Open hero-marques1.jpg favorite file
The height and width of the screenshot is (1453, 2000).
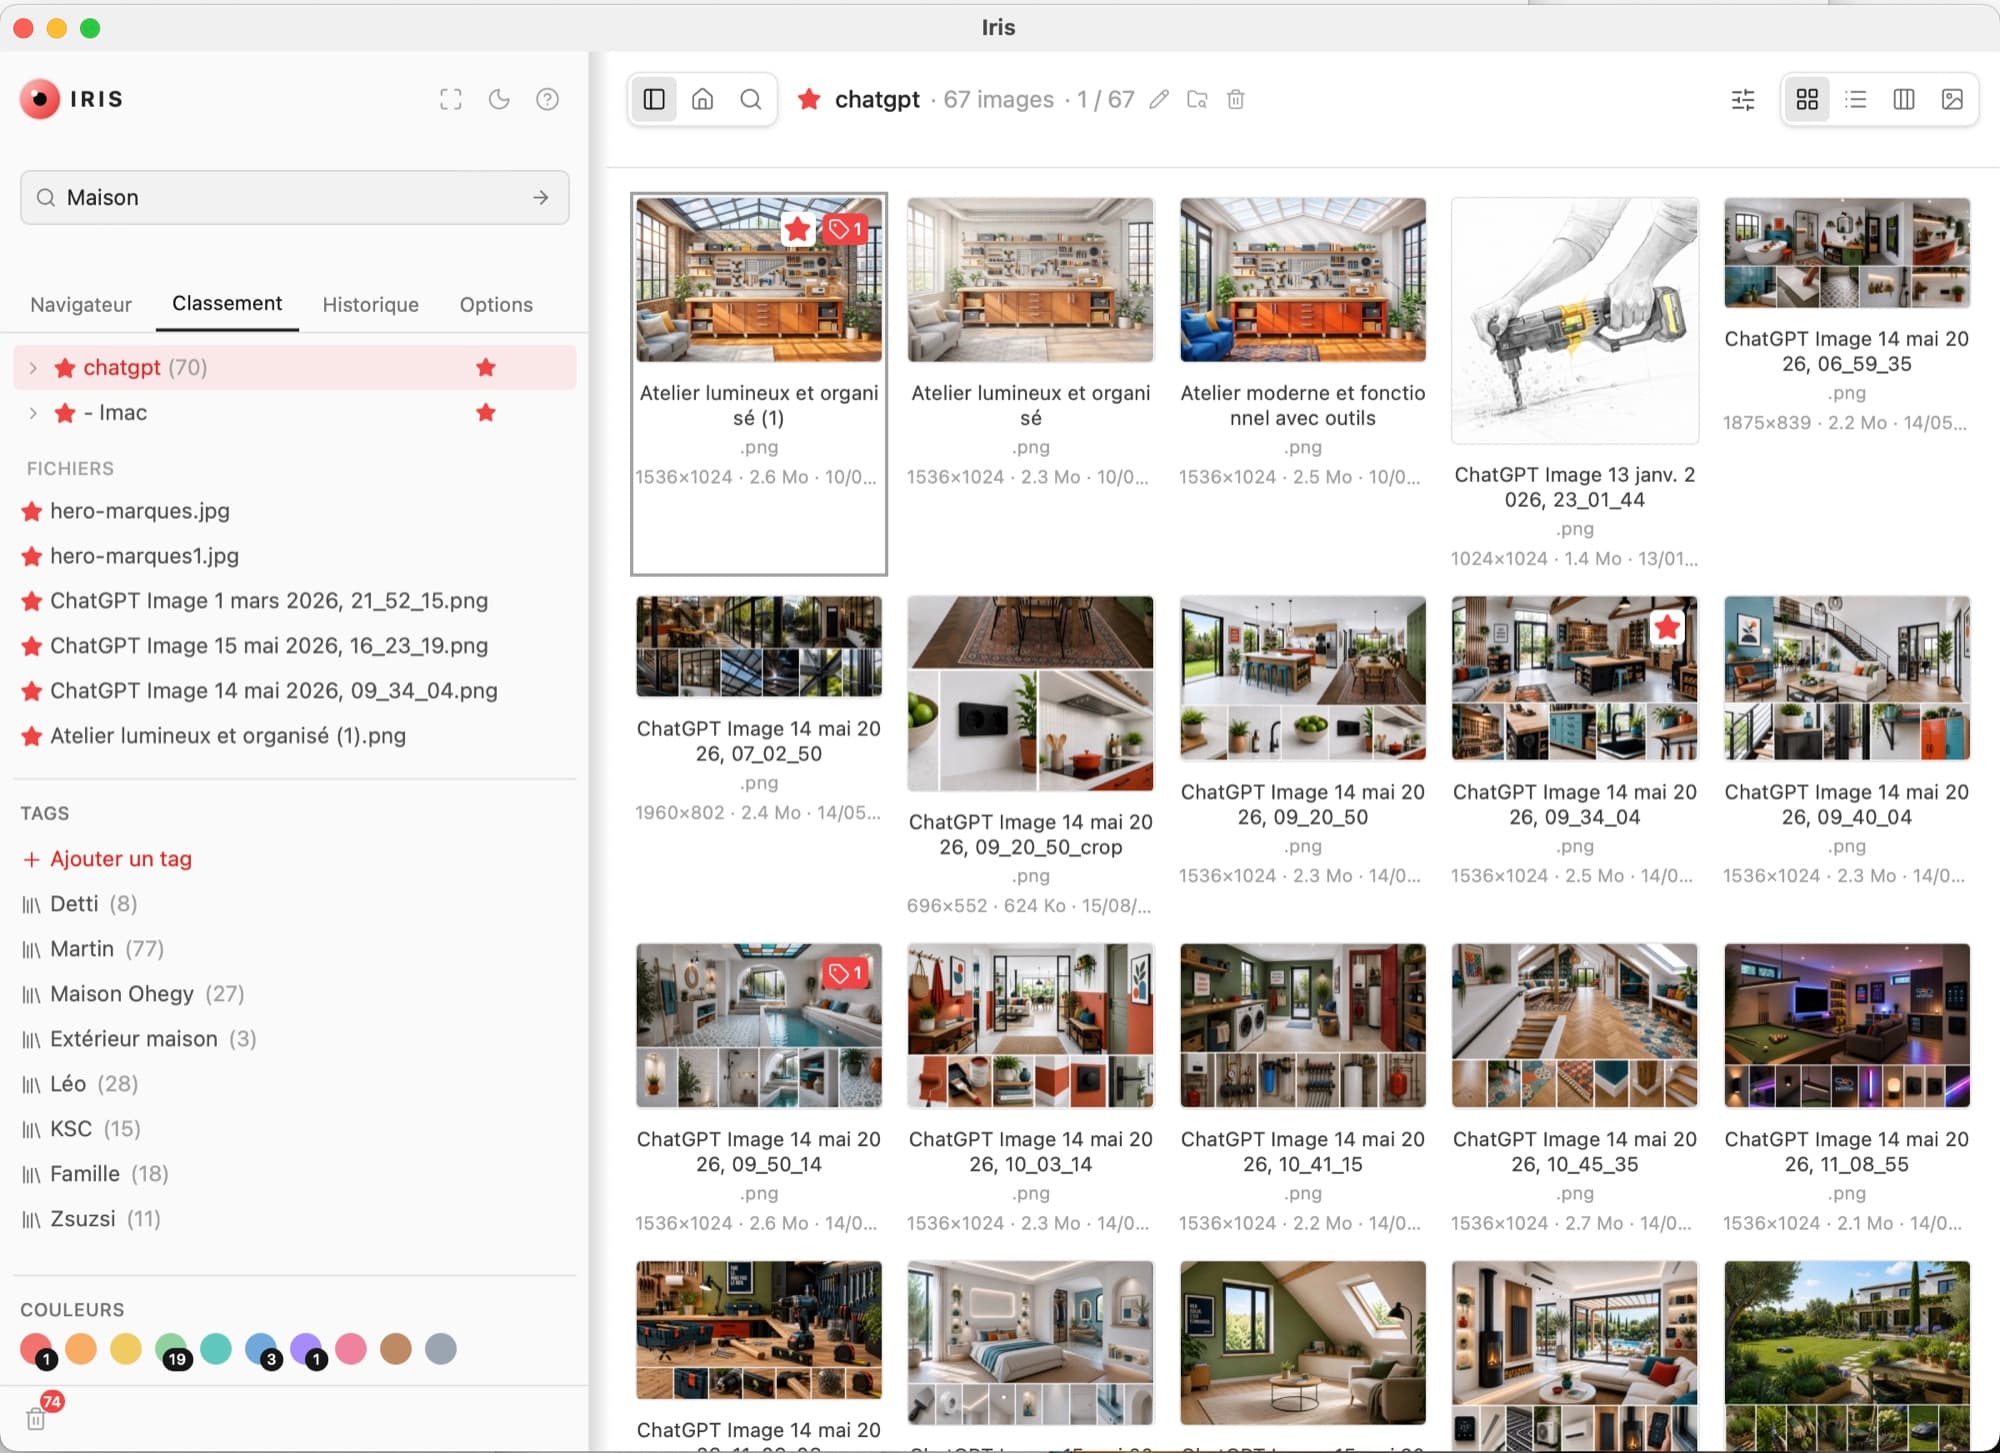coord(144,556)
